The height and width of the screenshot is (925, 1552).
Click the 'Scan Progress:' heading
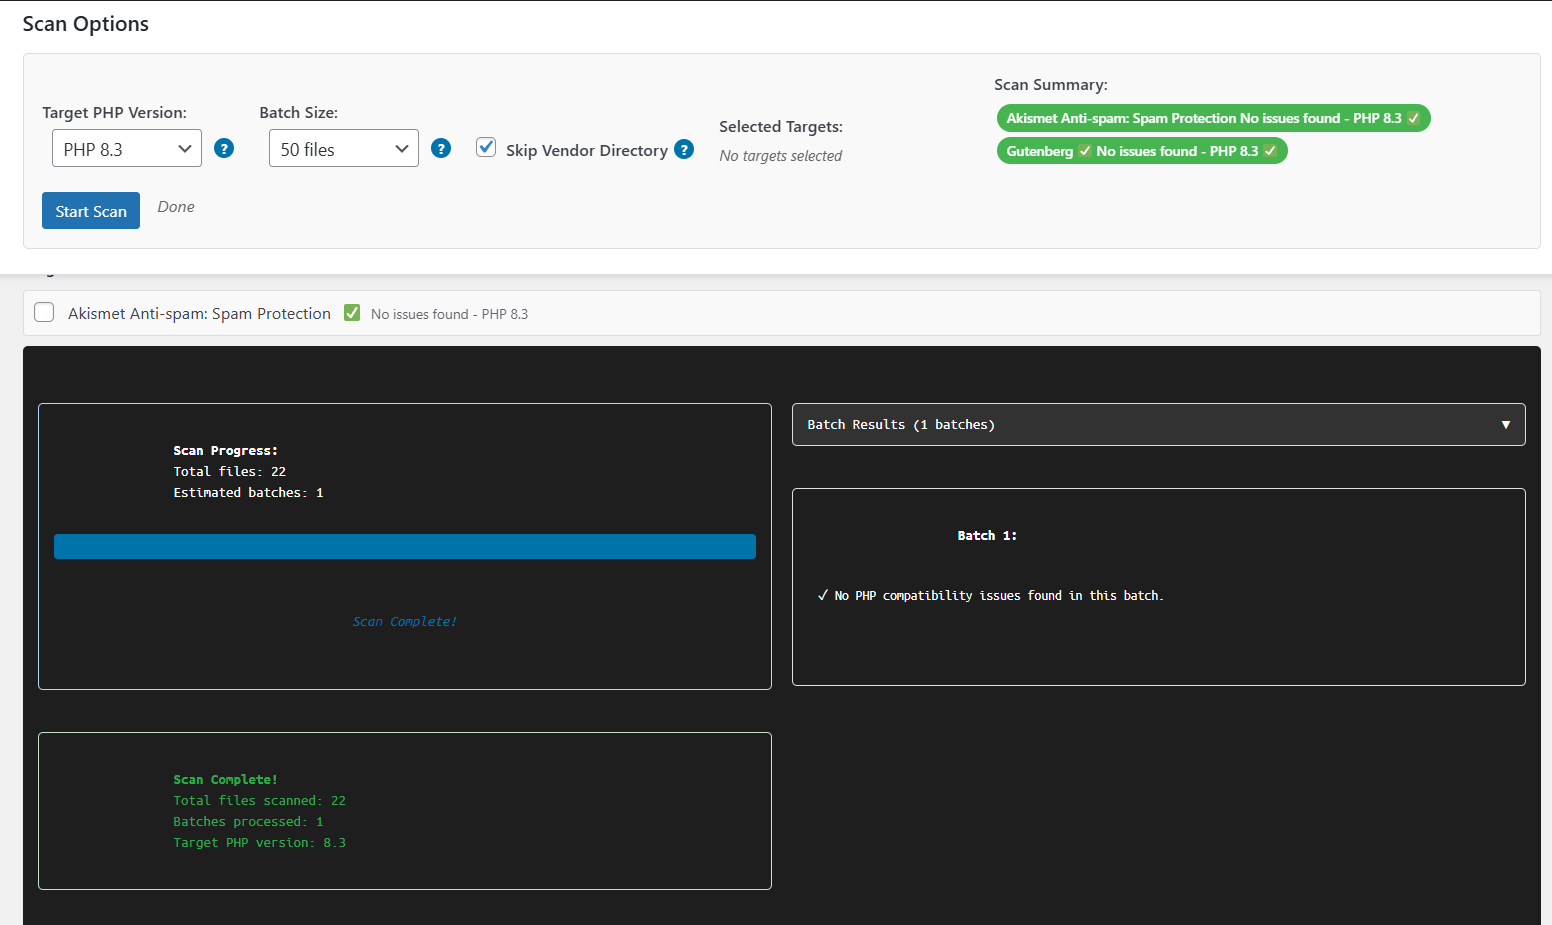(226, 451)
